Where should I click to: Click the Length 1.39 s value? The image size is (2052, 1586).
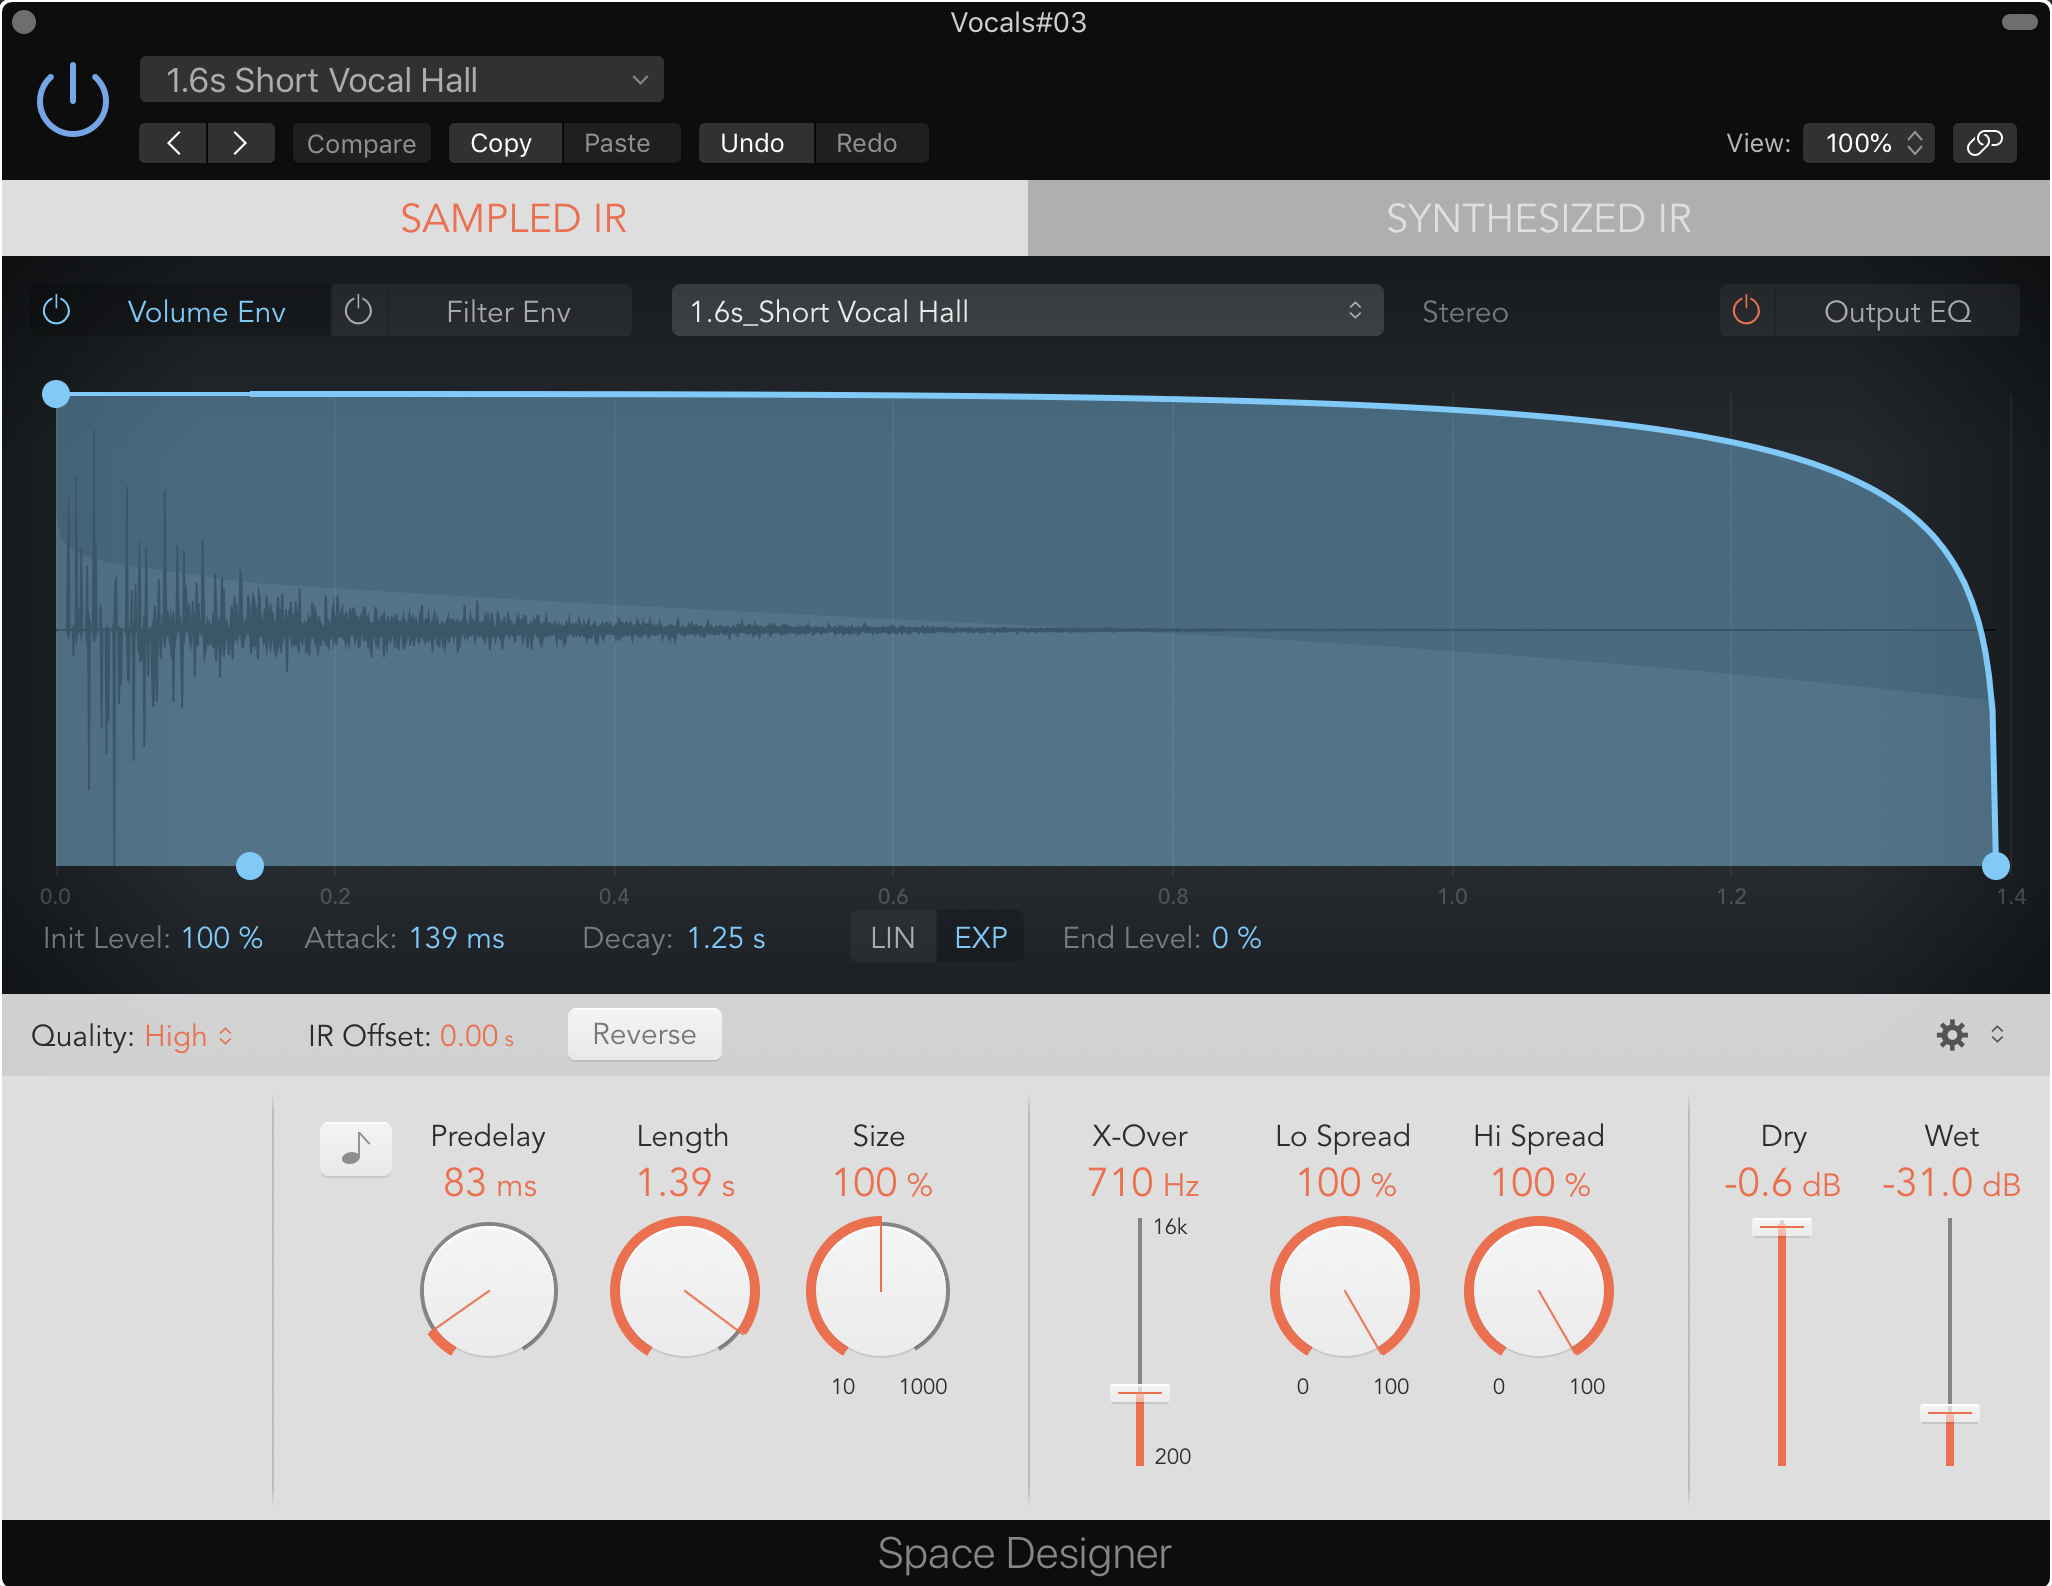coord(686,1184)
